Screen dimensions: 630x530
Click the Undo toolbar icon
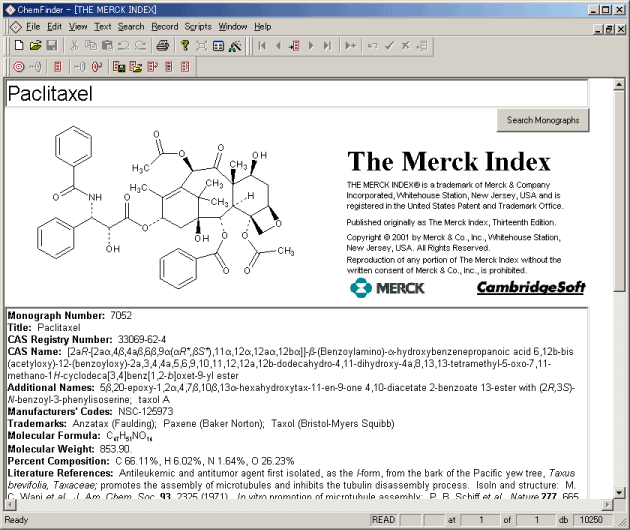(124, 45)
